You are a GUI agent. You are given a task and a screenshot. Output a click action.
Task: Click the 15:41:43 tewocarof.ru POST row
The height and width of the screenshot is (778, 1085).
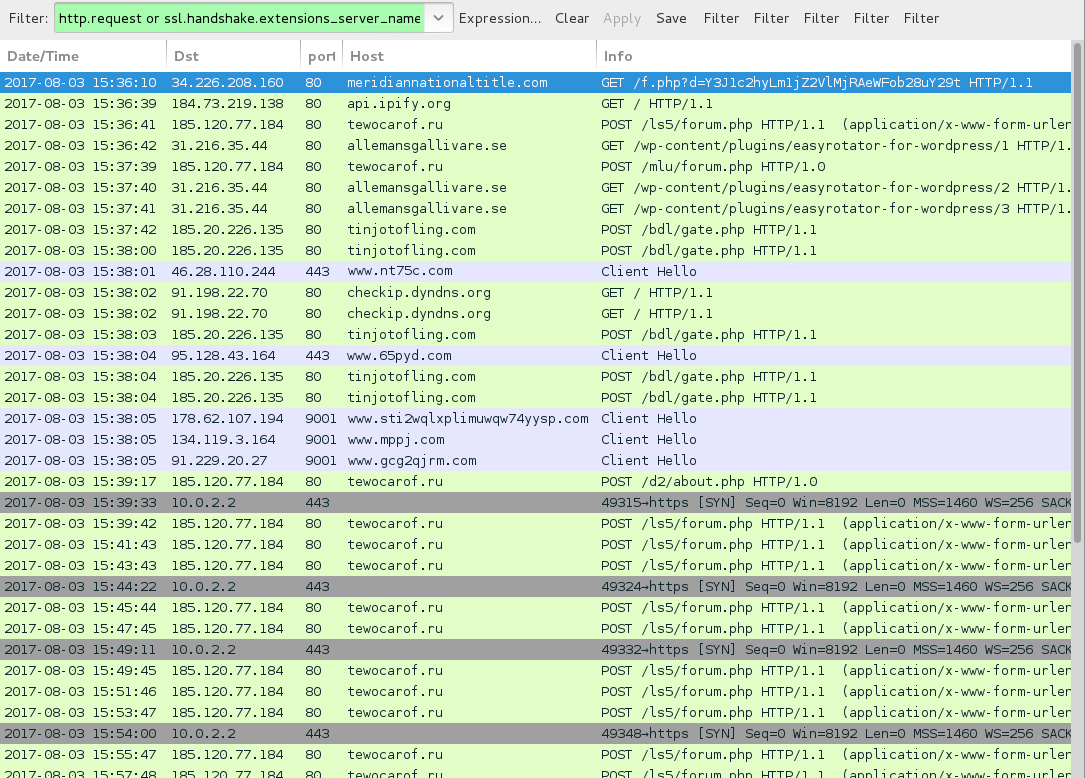point(536,545)
